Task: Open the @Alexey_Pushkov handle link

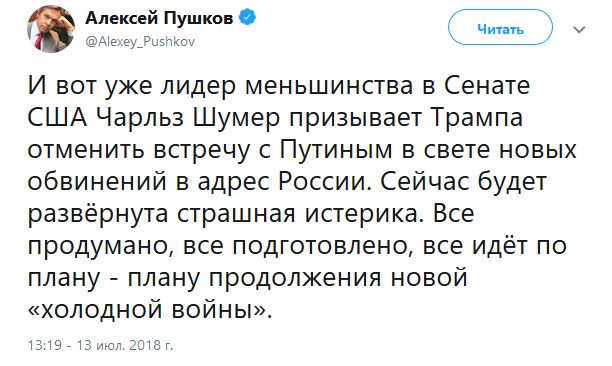Action: [x=140, y=42]
